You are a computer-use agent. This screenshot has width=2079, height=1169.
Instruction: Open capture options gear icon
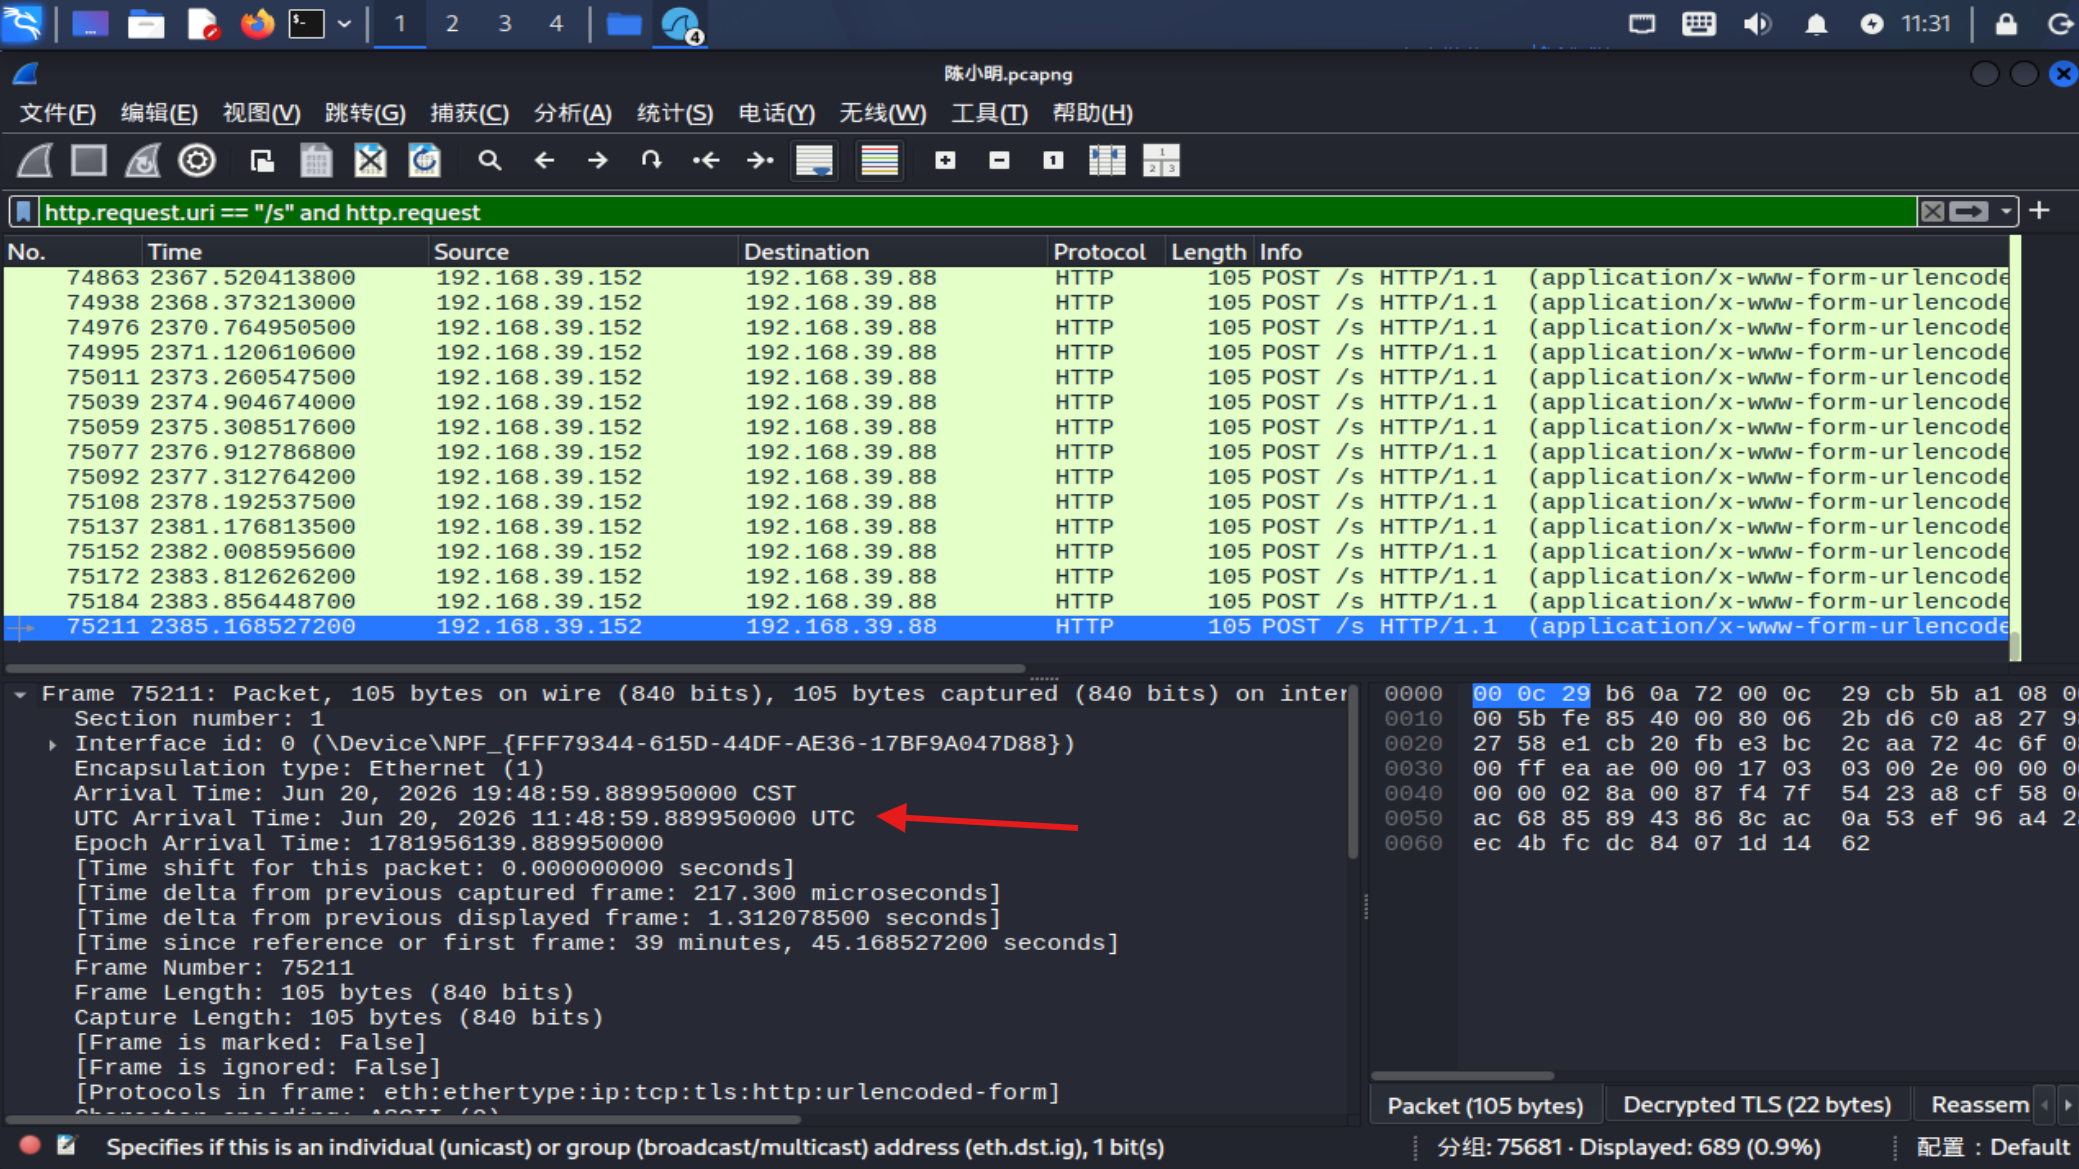[x=197, y=160]
